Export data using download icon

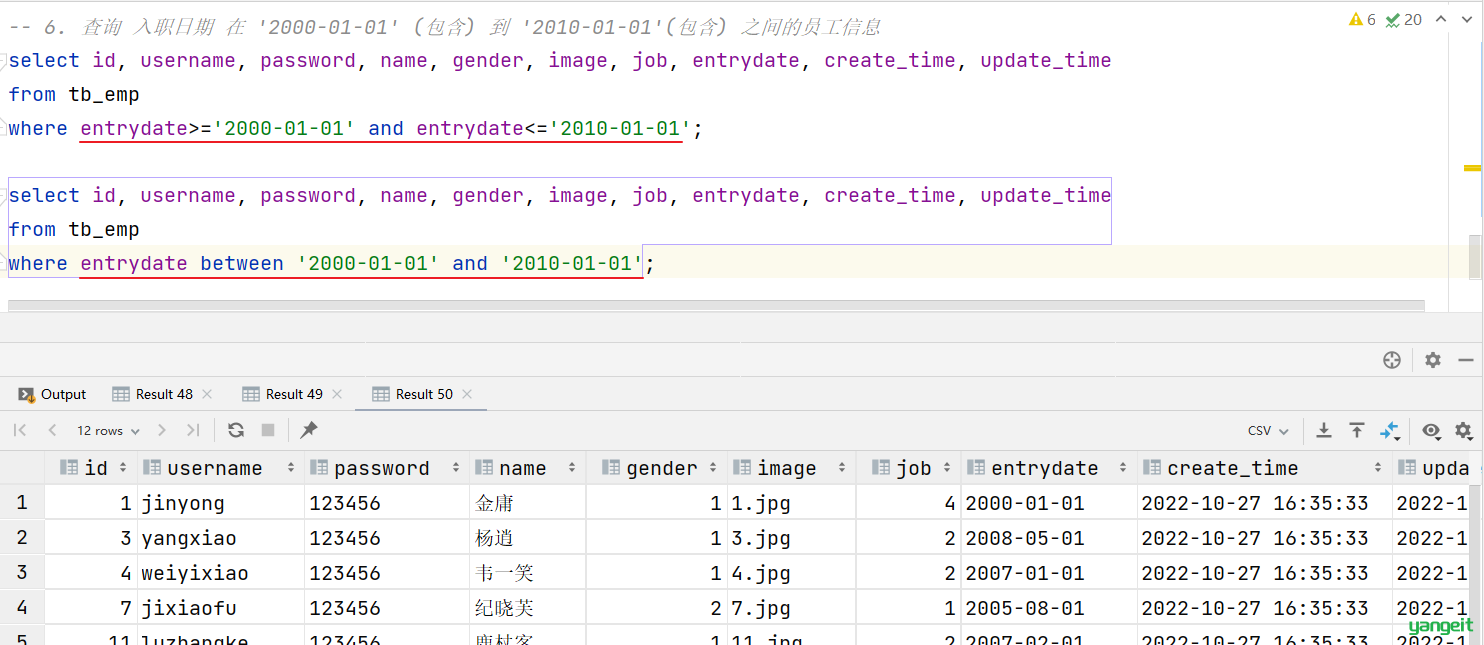[1324, 430]
